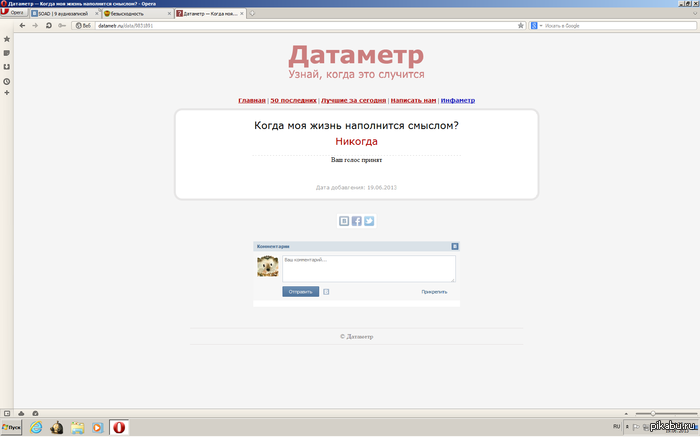Click VK logo in comments header
700x437 pixels.
tap(454, 246)
